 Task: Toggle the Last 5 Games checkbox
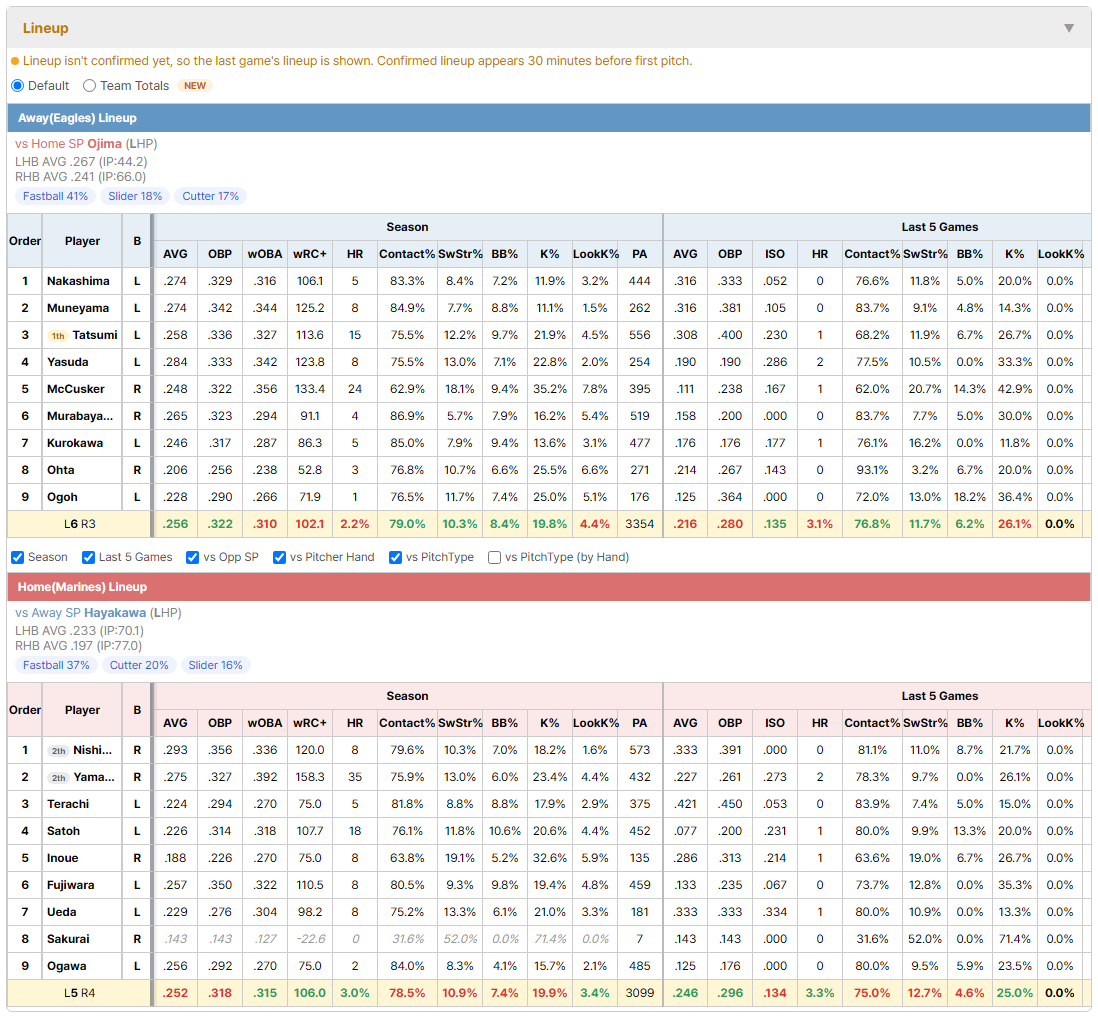coord(88,557)
